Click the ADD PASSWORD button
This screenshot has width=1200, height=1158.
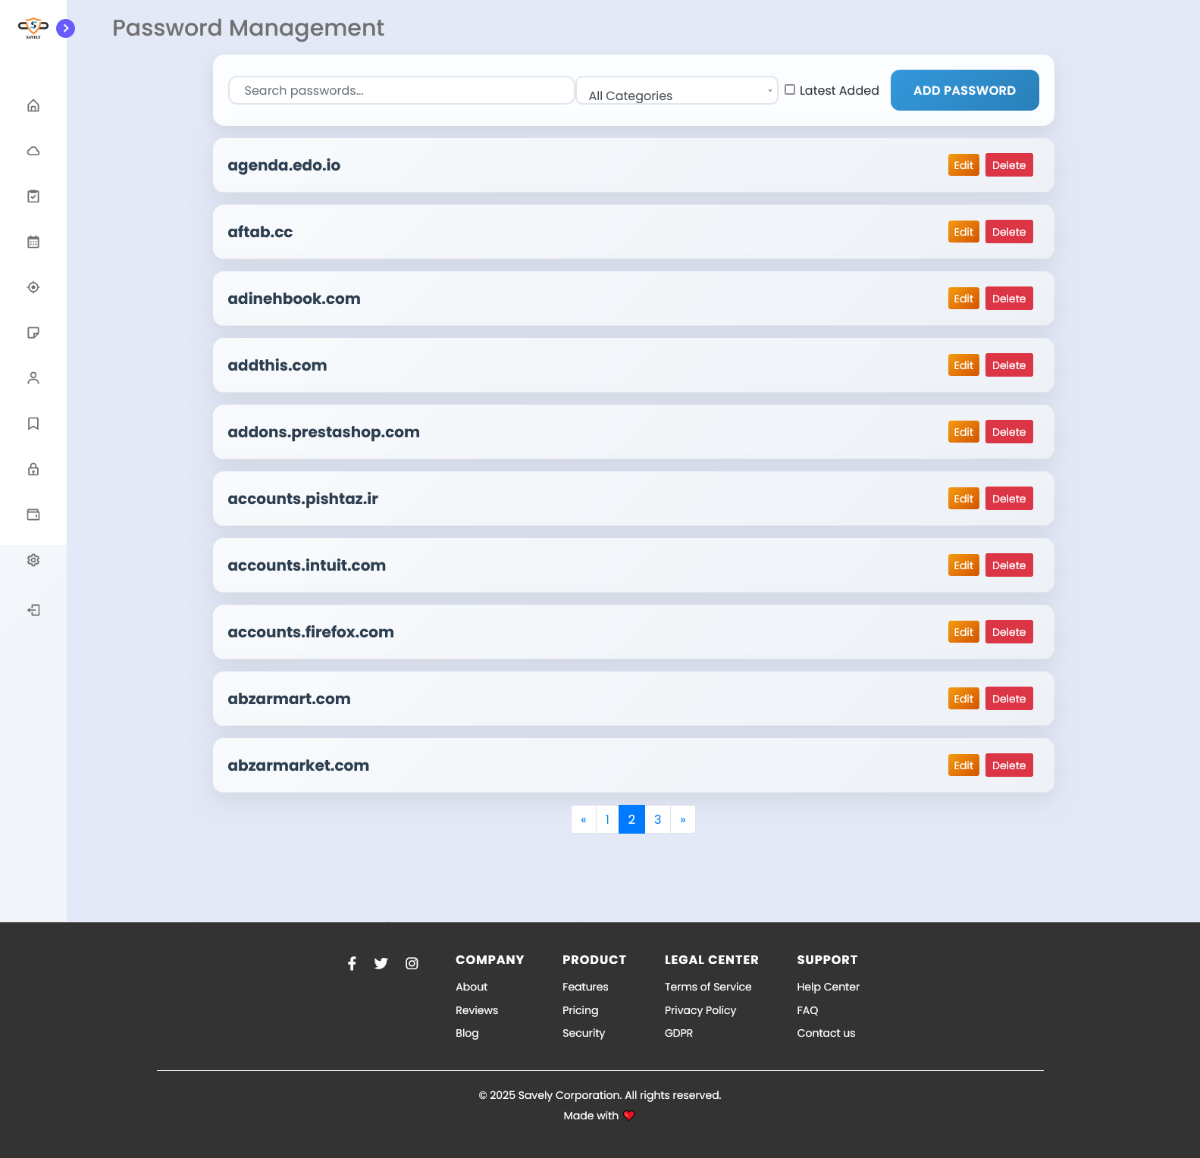click(964, 90)
